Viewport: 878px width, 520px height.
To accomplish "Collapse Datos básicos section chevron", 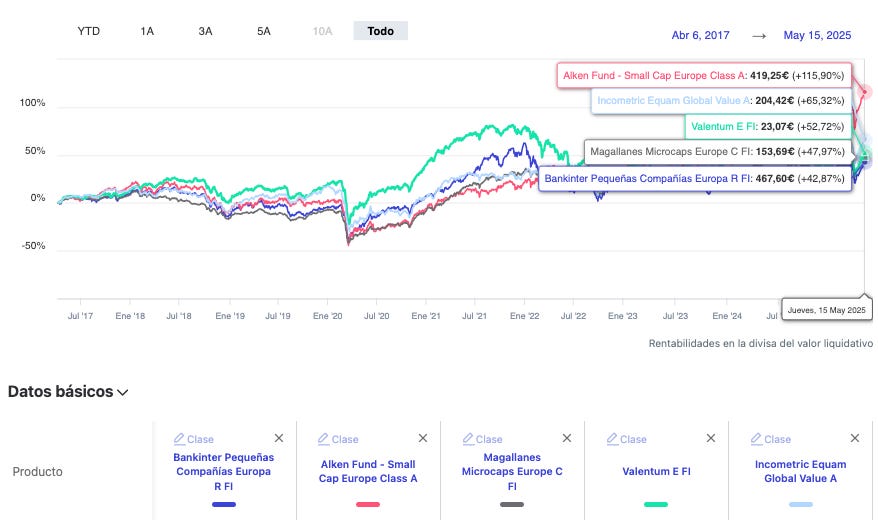I will coord(123,392).
